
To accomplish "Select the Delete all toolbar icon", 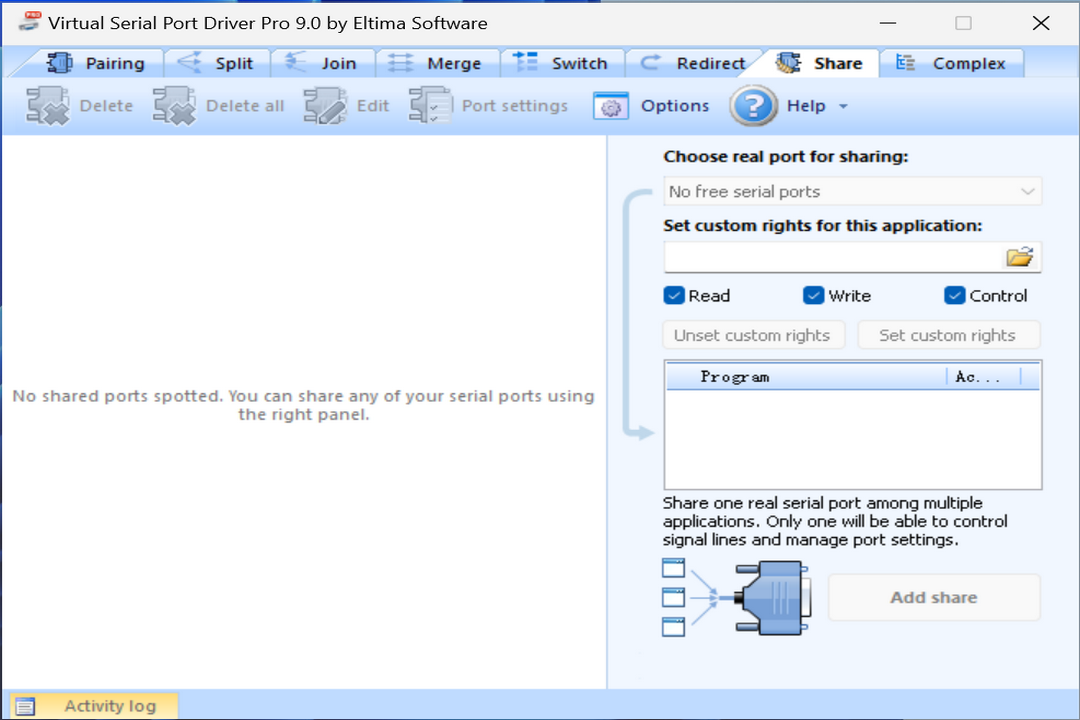I will coord(175,105).
